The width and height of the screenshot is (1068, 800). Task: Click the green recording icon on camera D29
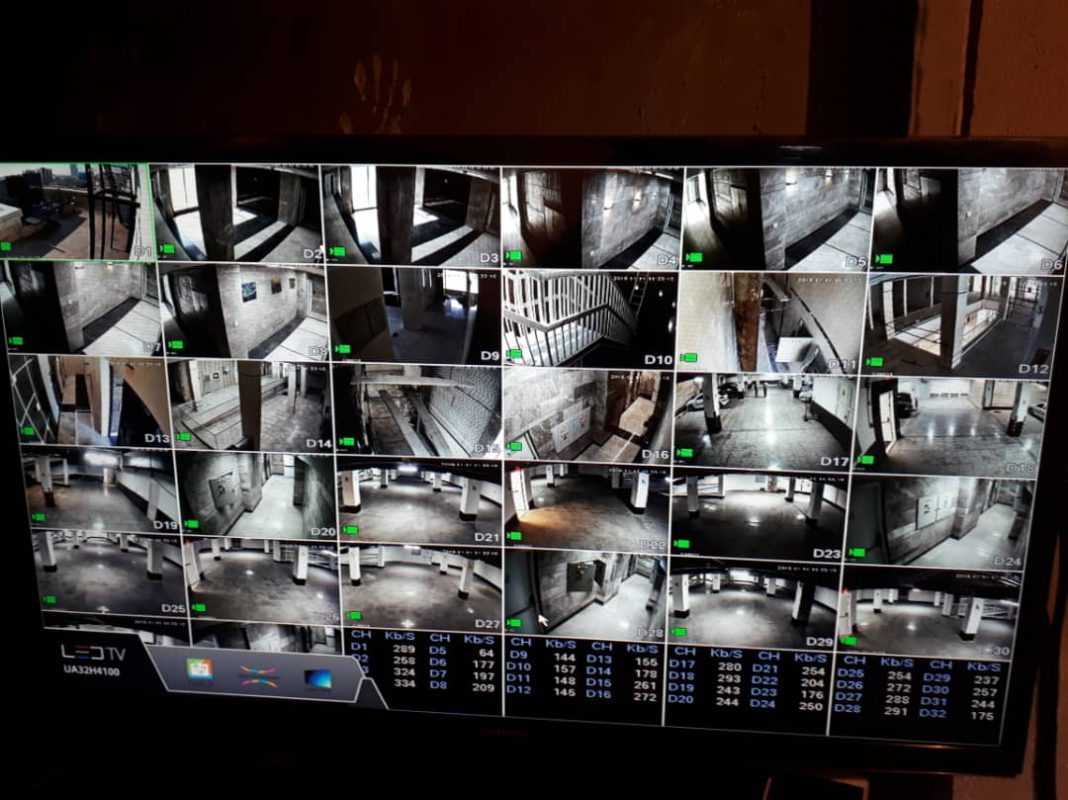(681, 632)
